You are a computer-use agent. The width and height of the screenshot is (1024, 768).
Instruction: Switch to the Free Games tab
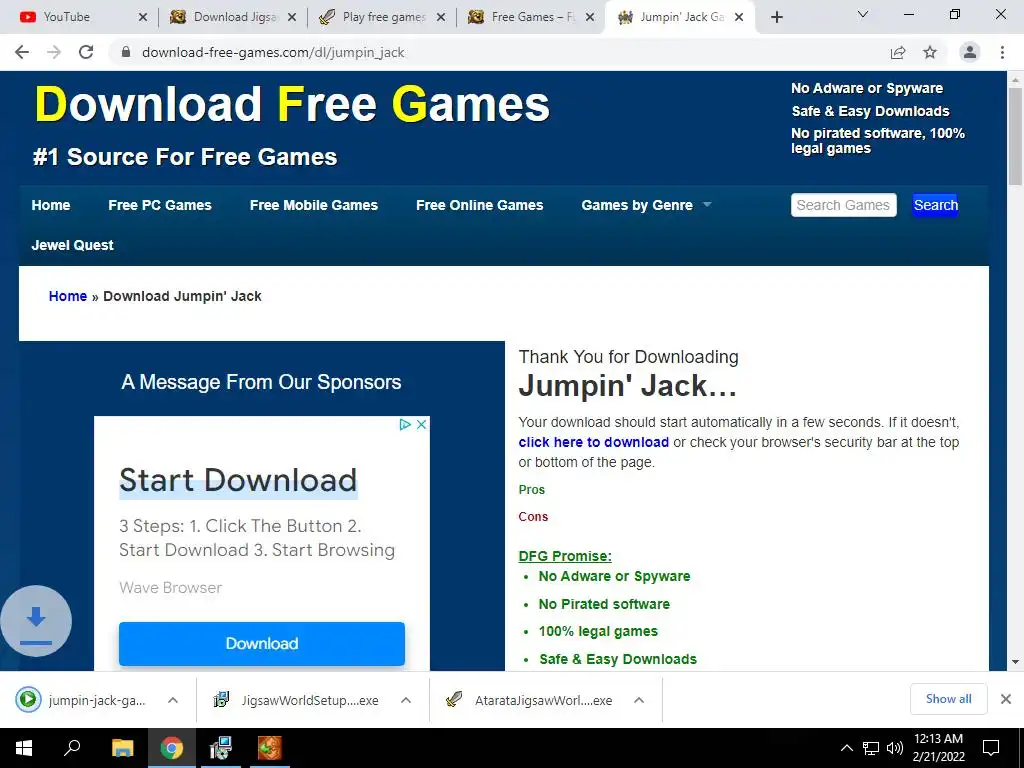click(522, 17)
